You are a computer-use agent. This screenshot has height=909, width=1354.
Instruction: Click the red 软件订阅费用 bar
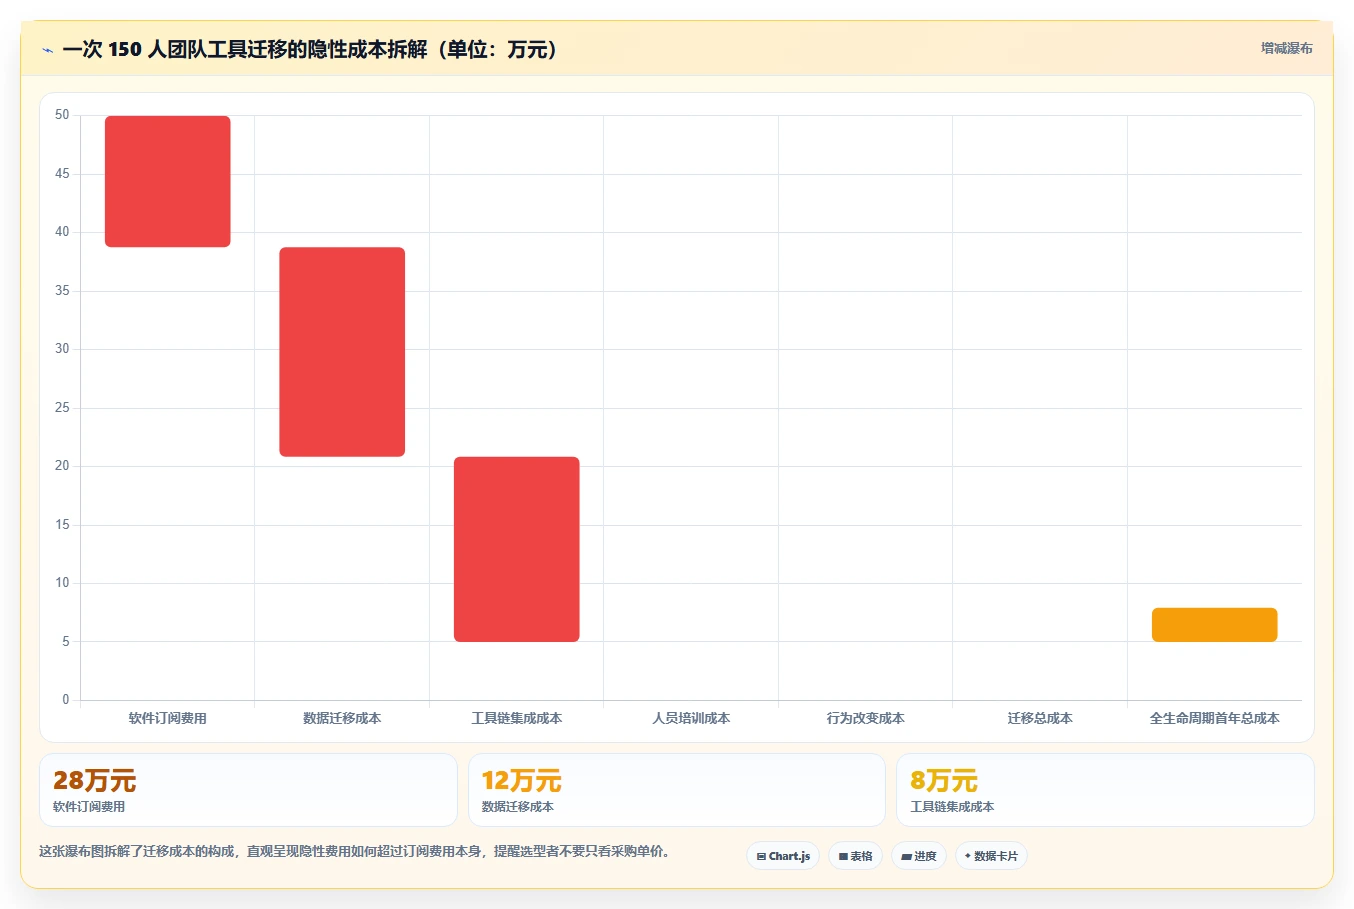pyautogui.click(x=168, y=181)
